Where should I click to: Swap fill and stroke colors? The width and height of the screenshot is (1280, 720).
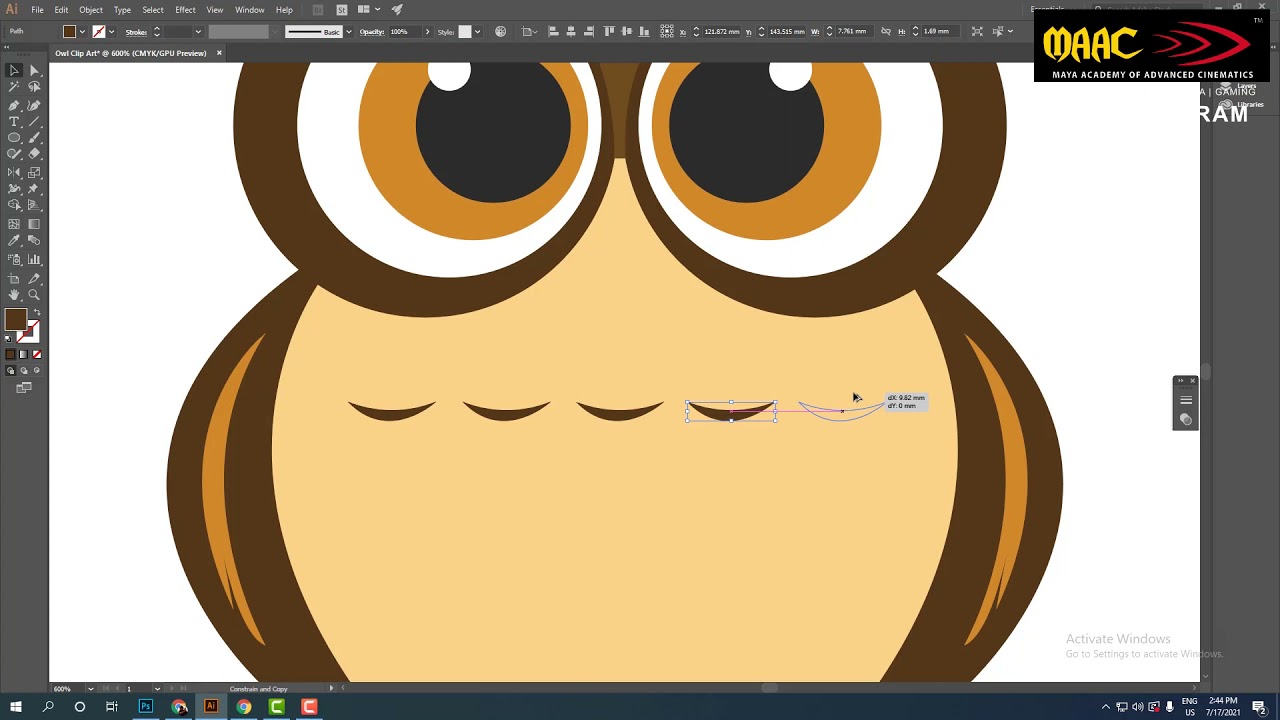(x=36, y=313)
